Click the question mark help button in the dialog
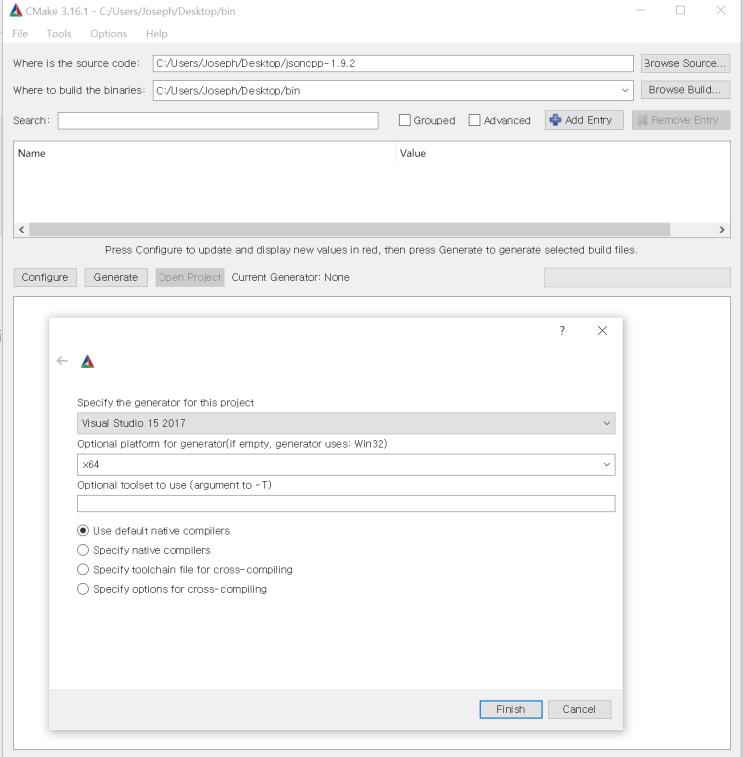The height and width of the screenshot is (757, 743). (x=562, y=331)
